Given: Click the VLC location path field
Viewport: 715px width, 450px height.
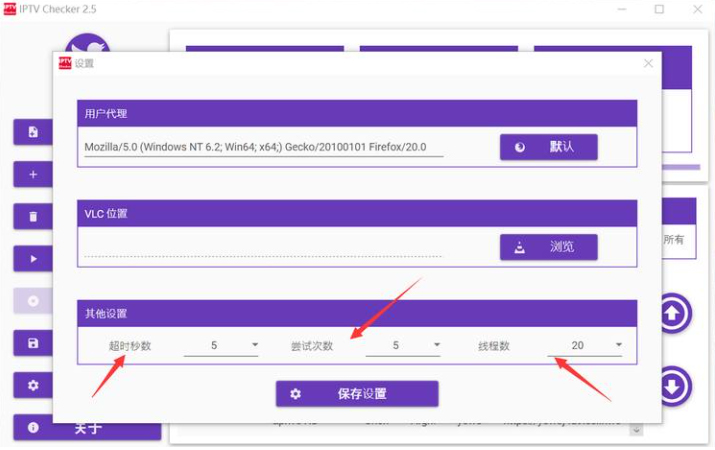Looking at the screenshot, I should [263, 247].
